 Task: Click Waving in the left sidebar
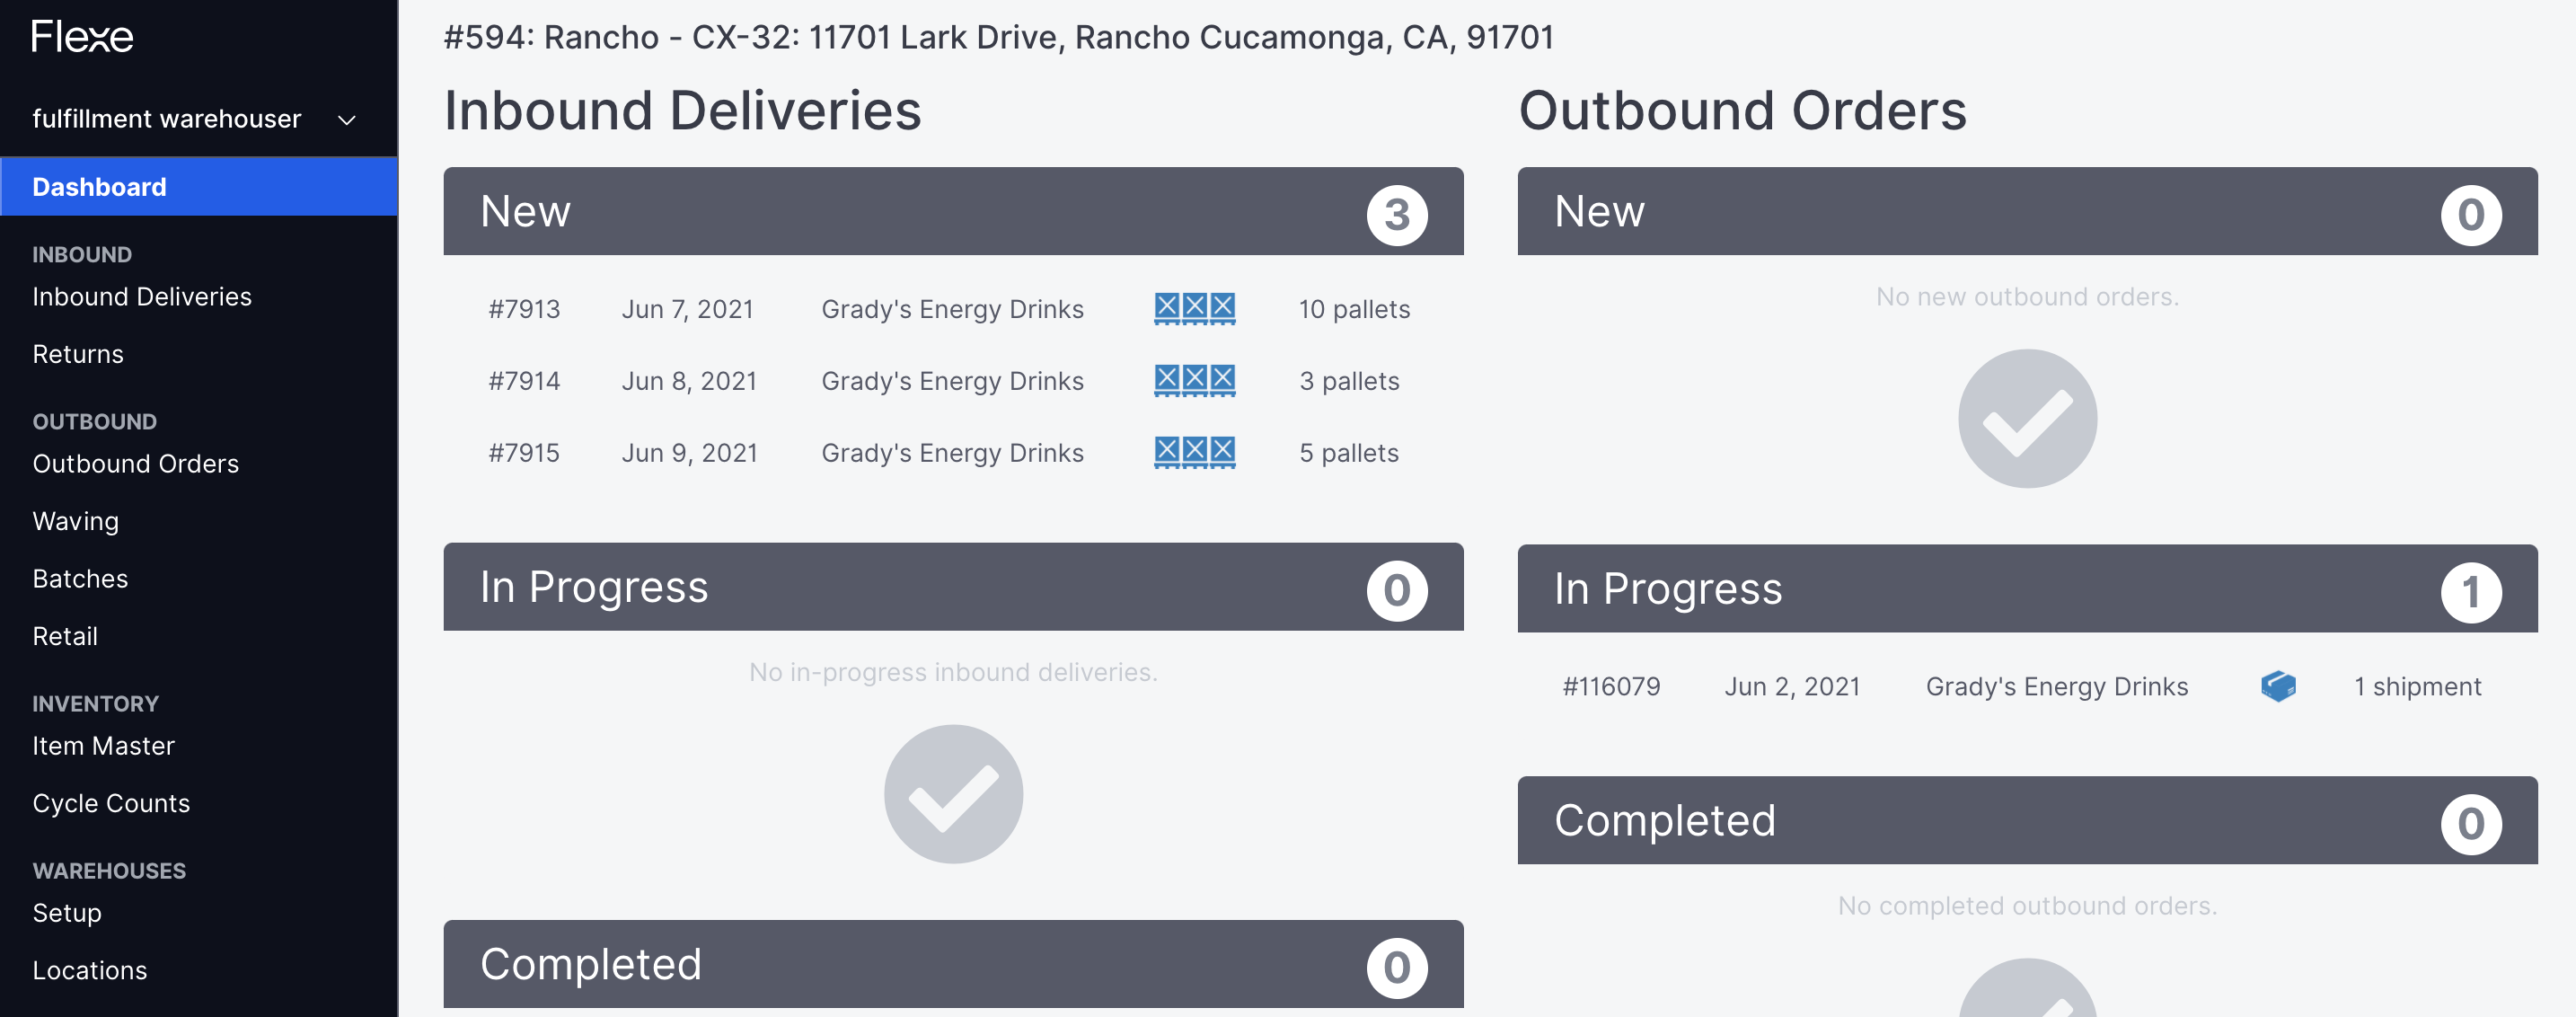coord(75,519)
